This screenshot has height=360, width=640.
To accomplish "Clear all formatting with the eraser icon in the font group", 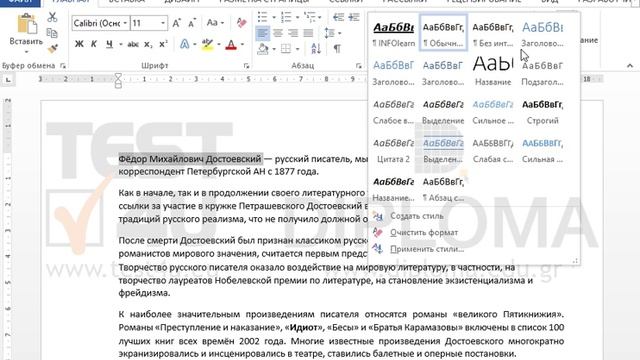I will 241,23.
